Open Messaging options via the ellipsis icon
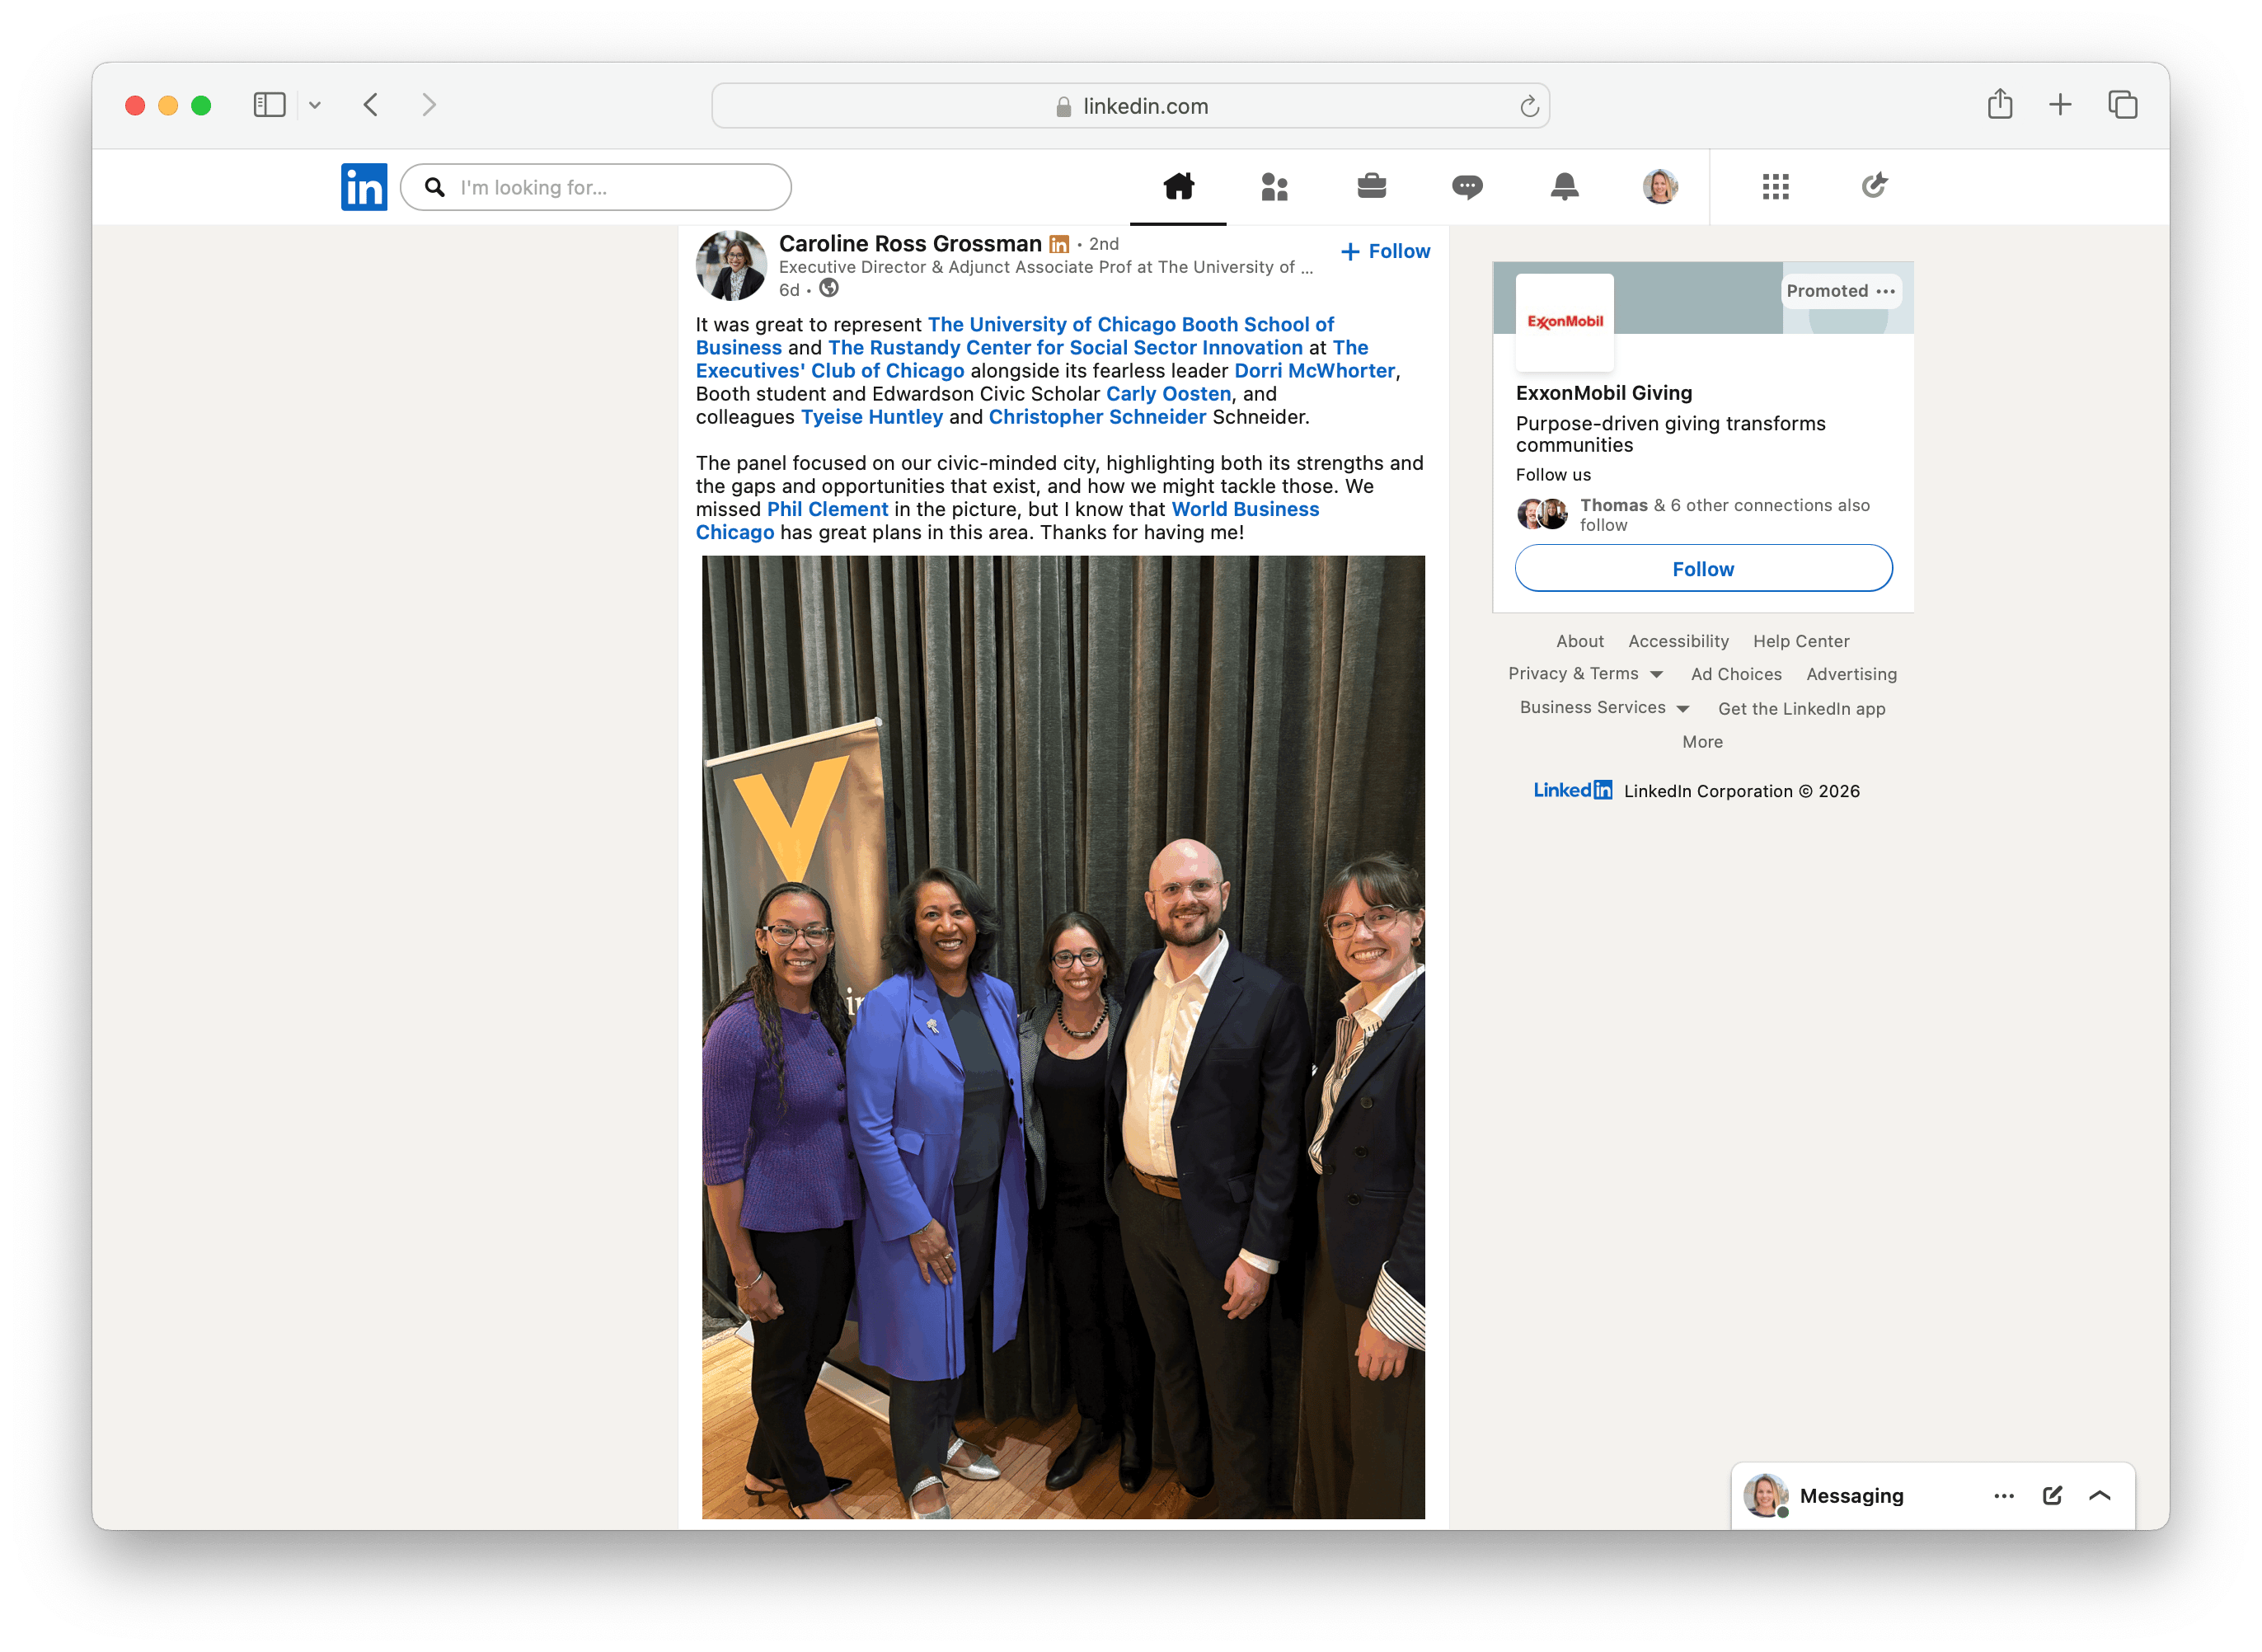This screenshot has width=2262, height=1652. [2003, 1495]
